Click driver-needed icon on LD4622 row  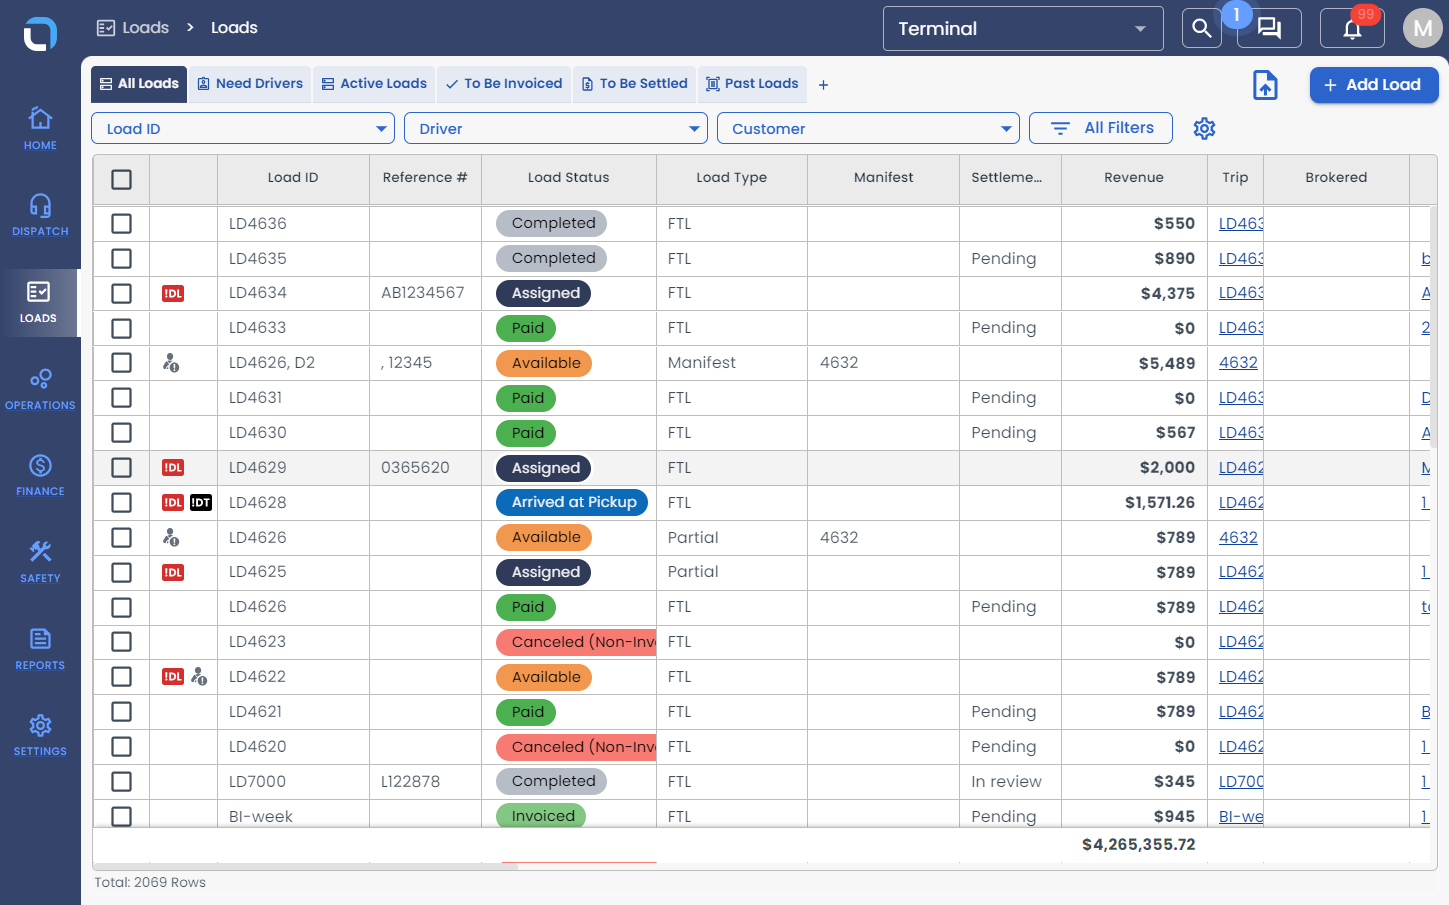click(199, 677)
